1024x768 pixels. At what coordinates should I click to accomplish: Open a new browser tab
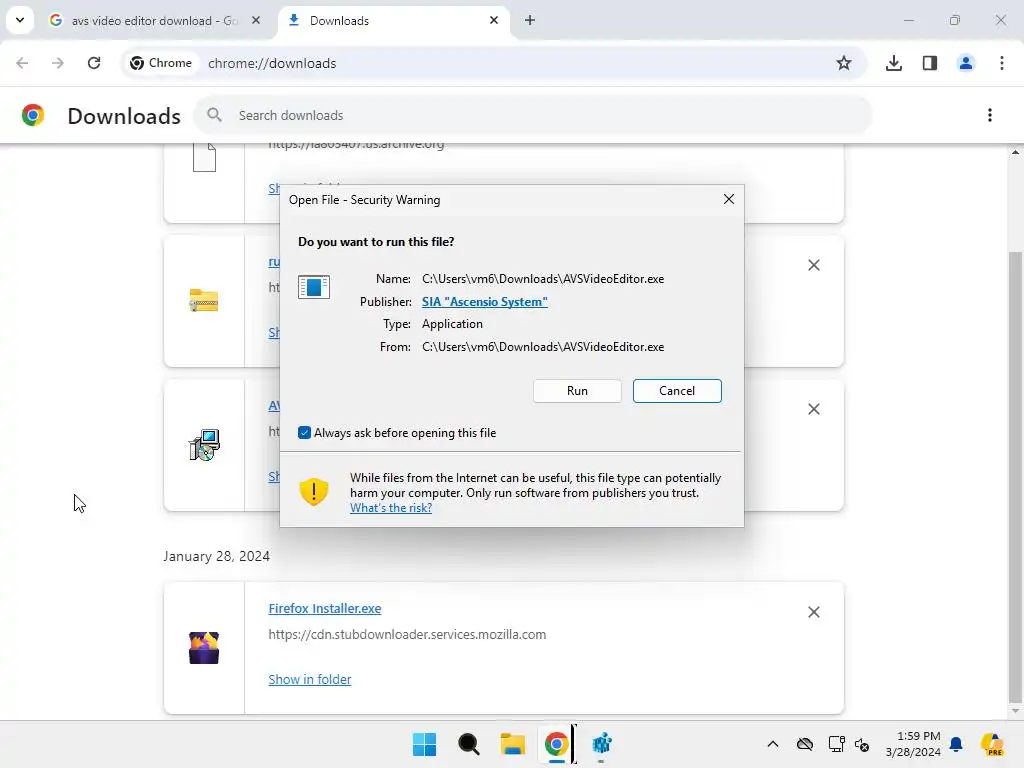530,20
